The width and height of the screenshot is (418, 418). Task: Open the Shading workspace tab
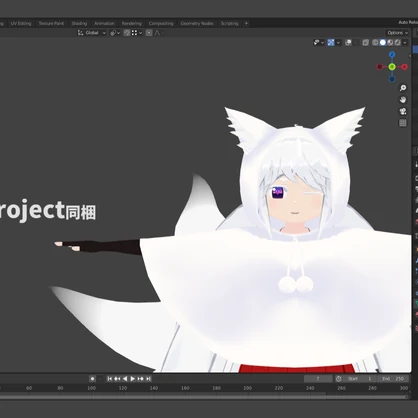coord(79,23)
